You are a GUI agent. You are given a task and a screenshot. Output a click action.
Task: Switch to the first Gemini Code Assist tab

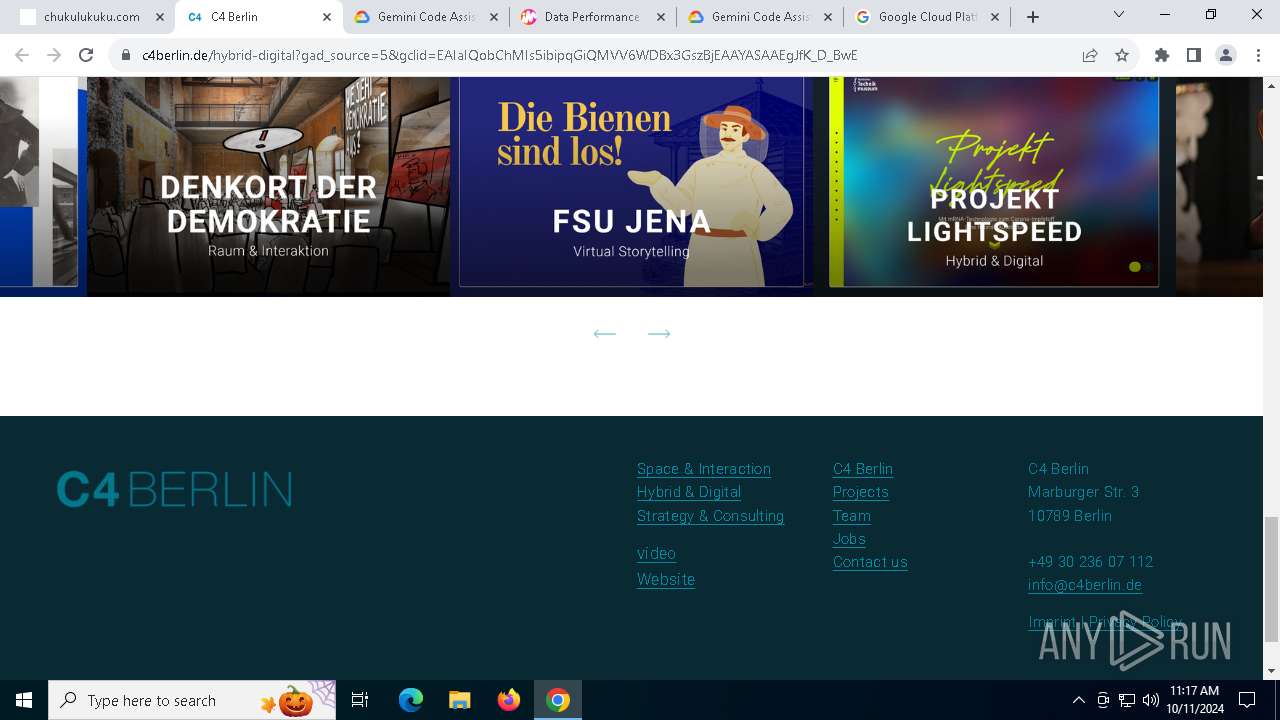tap(425, 17)
